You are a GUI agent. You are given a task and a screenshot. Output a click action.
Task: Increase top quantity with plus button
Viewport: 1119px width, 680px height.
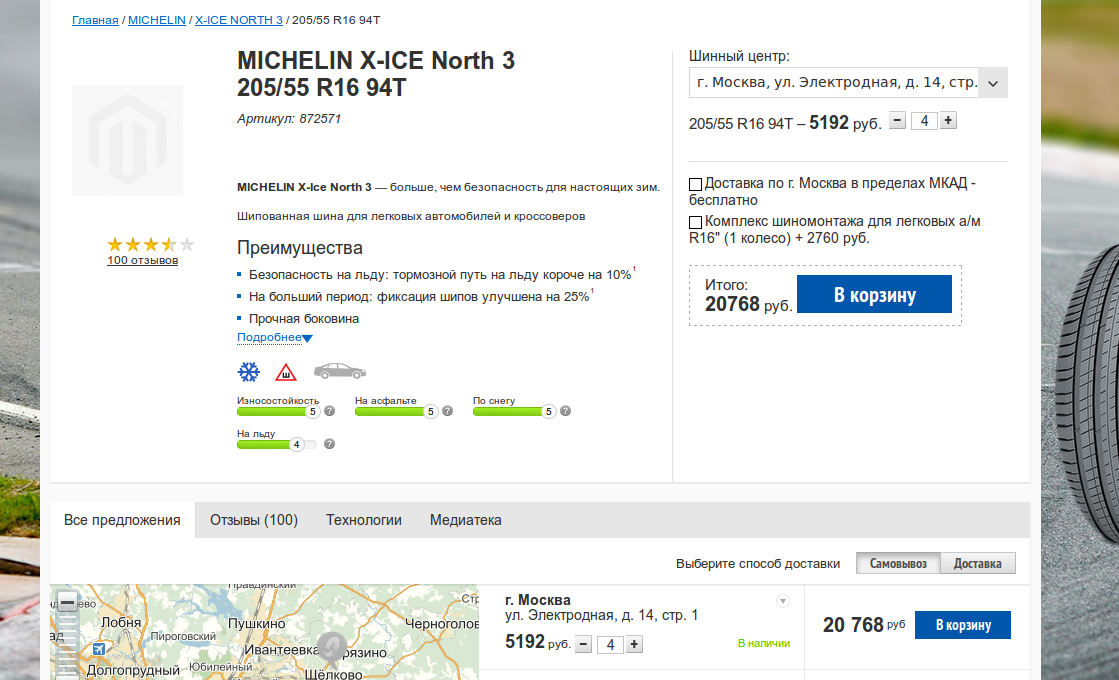point(948,121)
